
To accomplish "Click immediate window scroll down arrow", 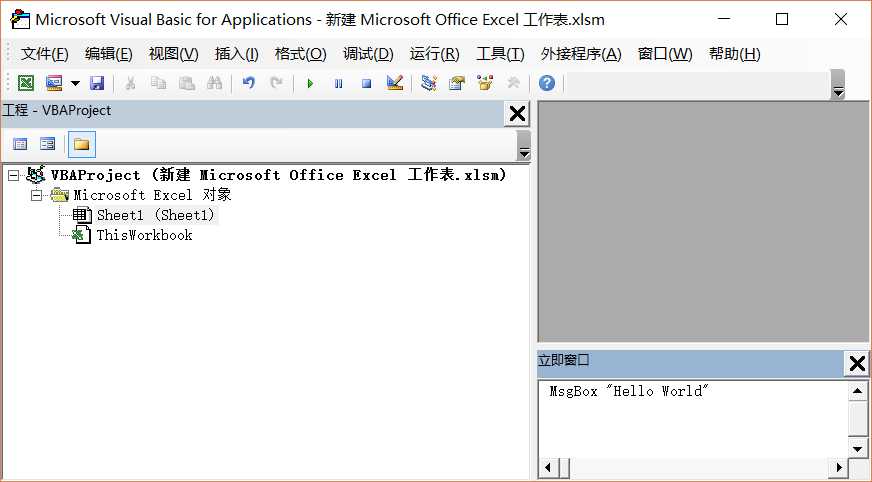I will [x=857, y=449].
